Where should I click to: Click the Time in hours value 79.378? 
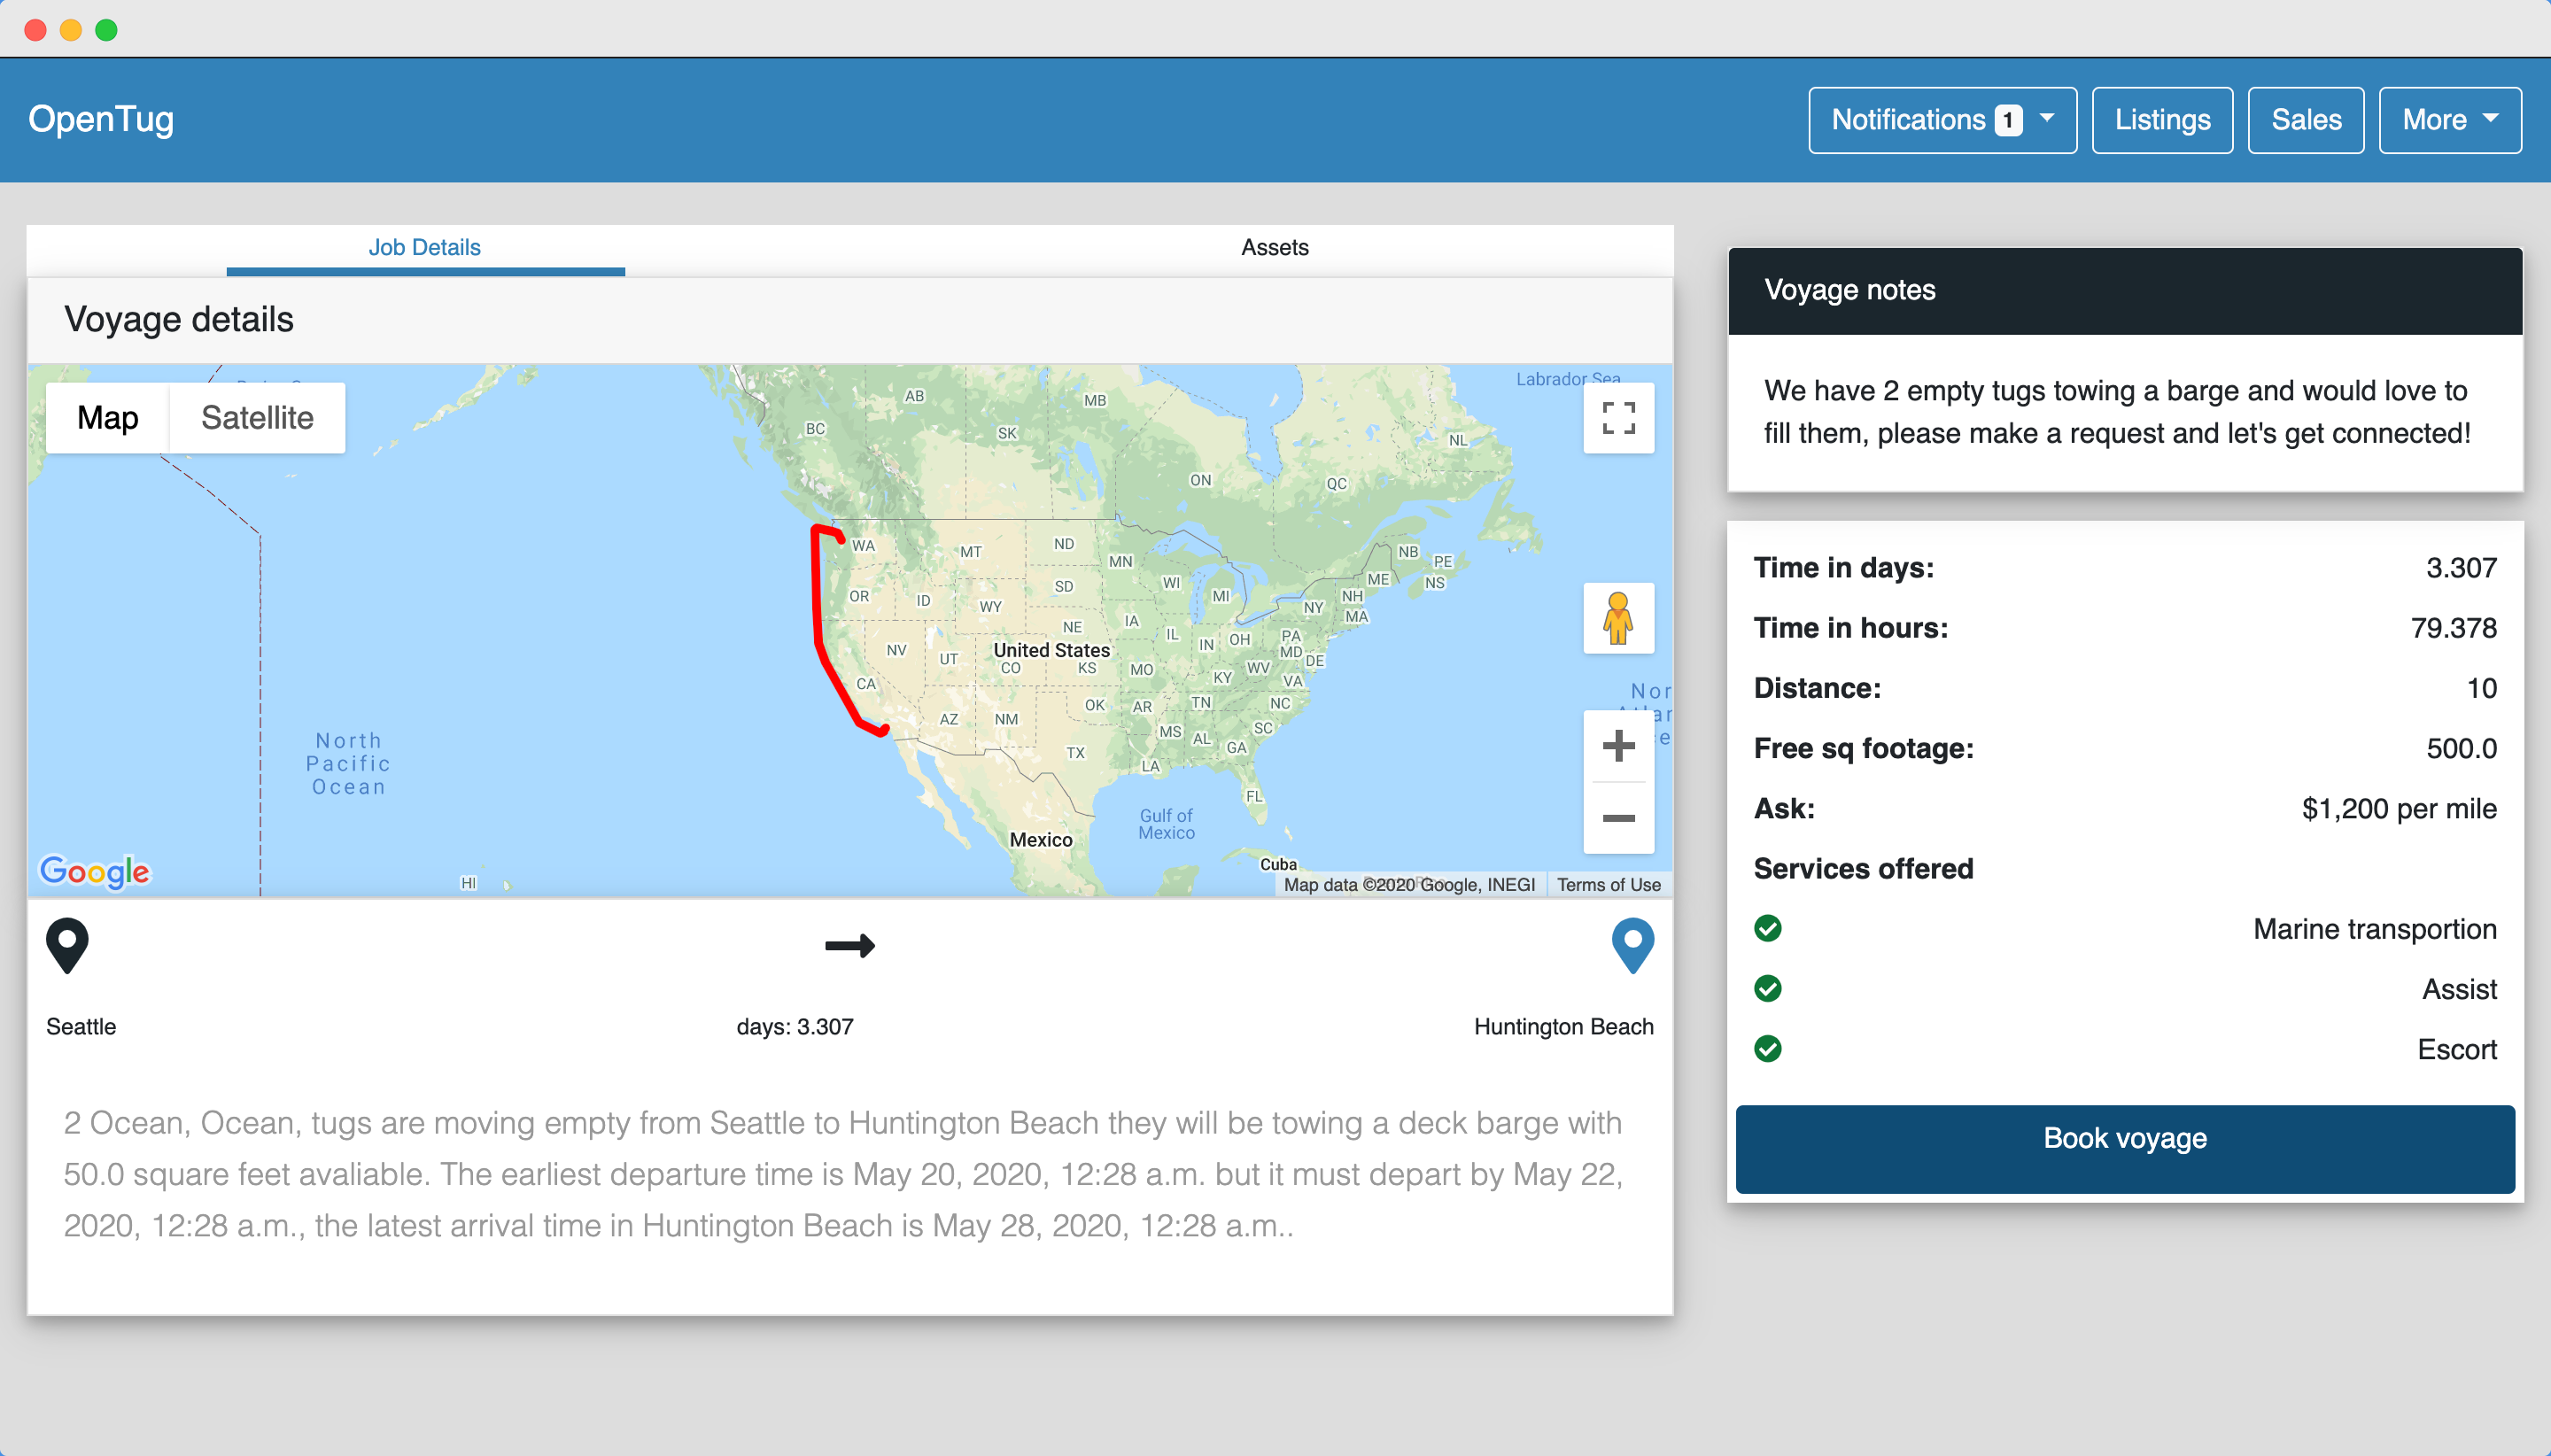click(x=2453, y=628)
